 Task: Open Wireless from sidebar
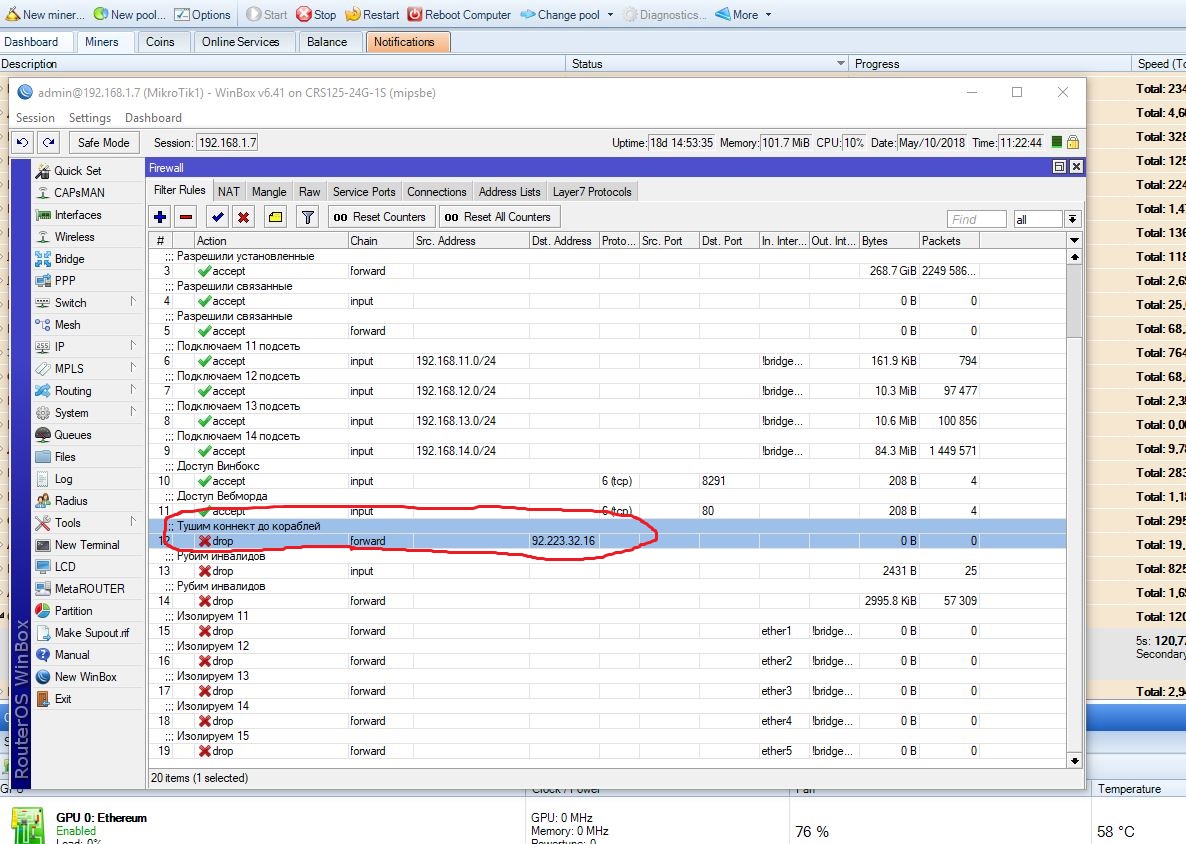(x=74, y=237)
